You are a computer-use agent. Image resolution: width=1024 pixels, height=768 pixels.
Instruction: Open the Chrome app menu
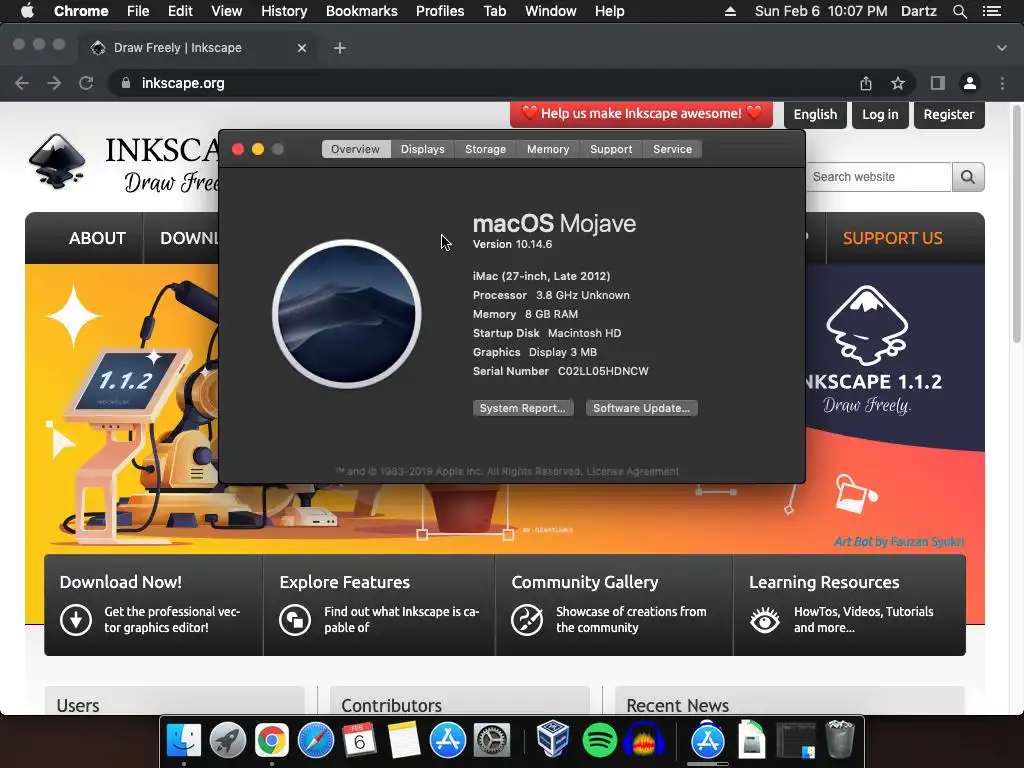pyautogui.click(x=81, y=11)
